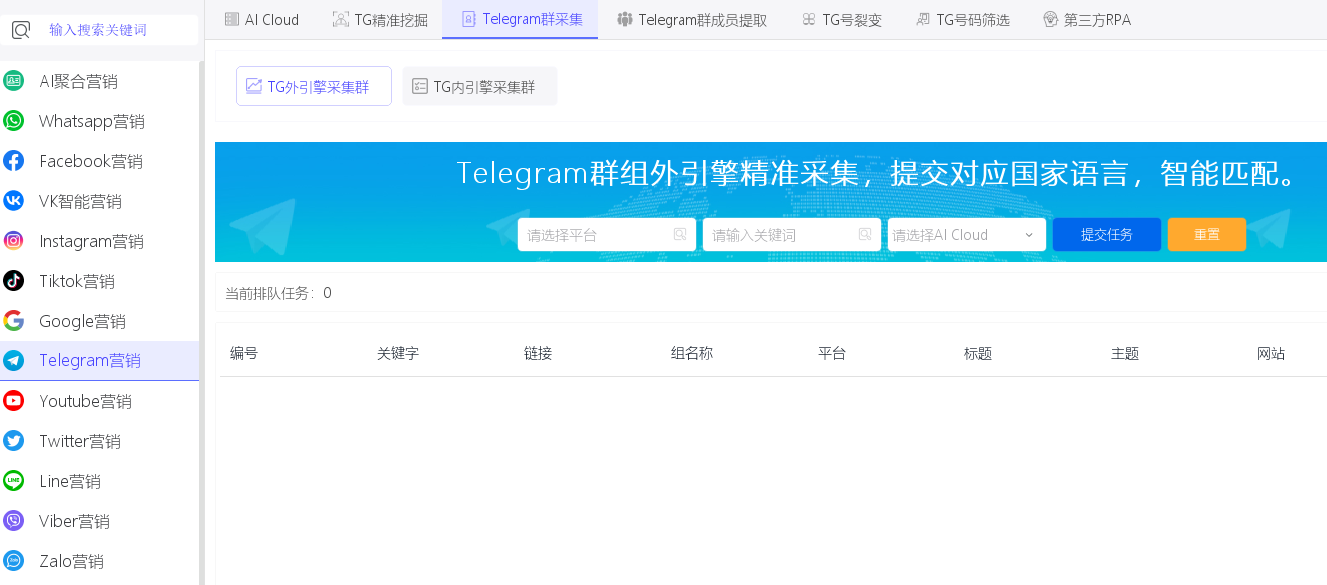Switch to the AI Cloud tab
Screen dimensions: 1327x585
coord(262,19)
